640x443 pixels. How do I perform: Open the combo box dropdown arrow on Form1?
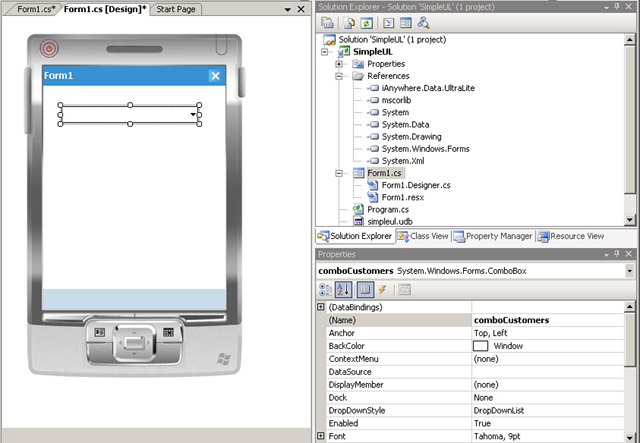193,114
